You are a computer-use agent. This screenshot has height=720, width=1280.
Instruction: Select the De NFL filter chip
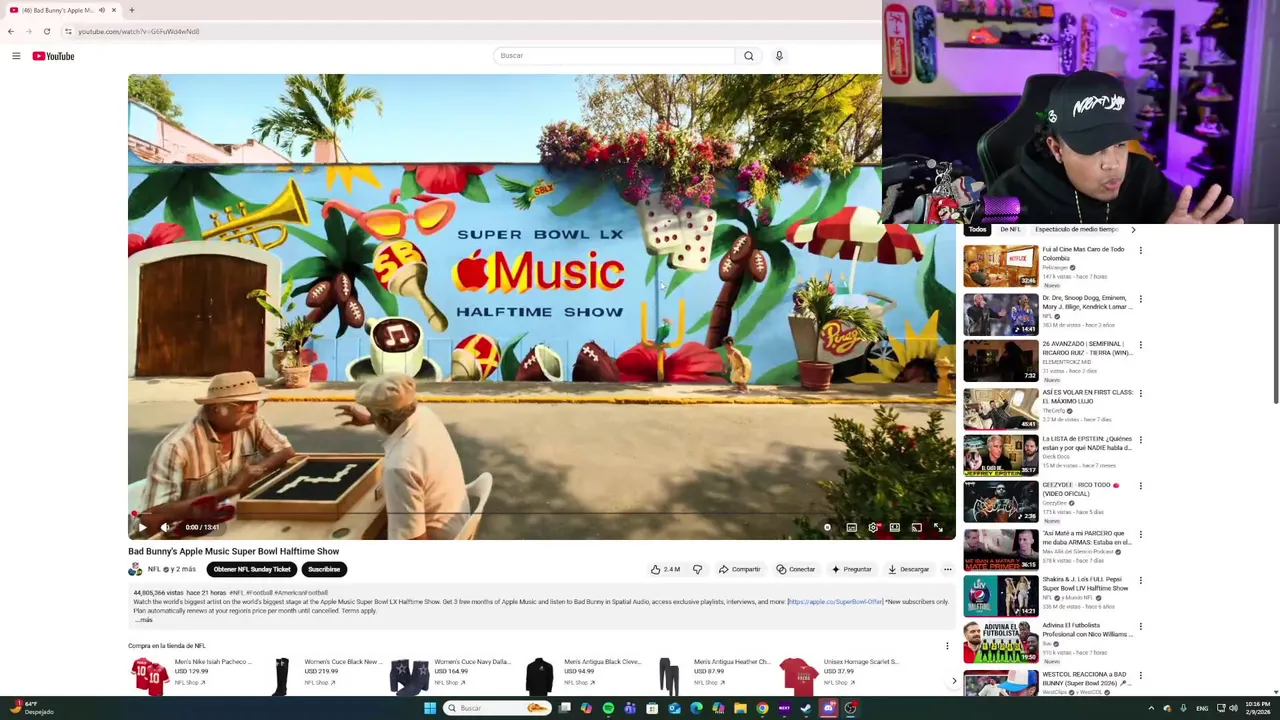[x=1010, y=229]
